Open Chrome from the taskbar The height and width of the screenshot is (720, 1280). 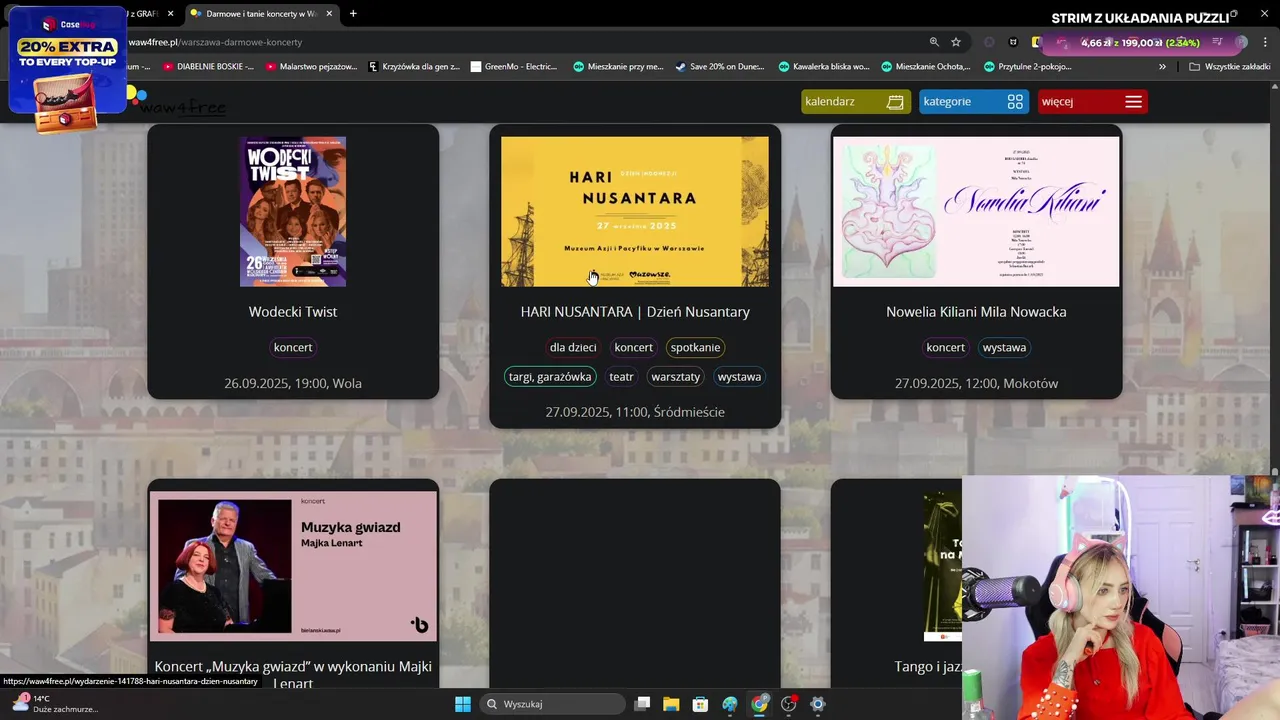tap(759, 704)
